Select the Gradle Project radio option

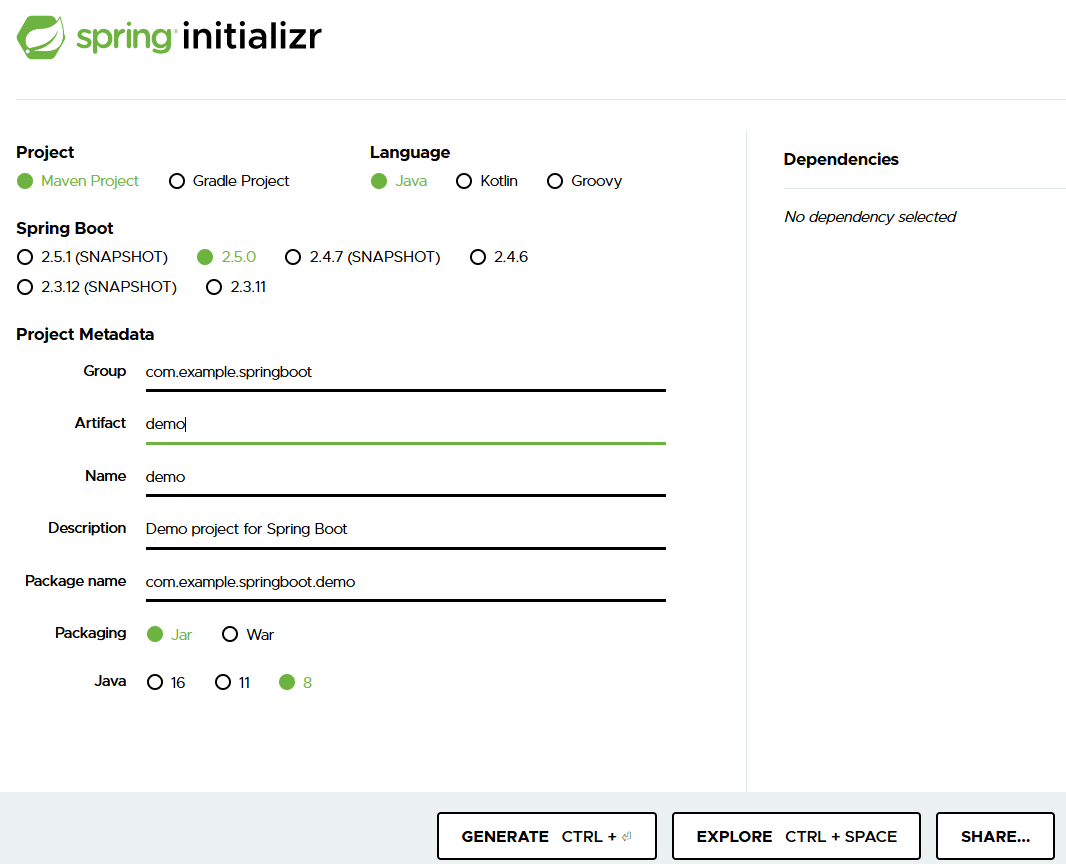coord(229,181)
